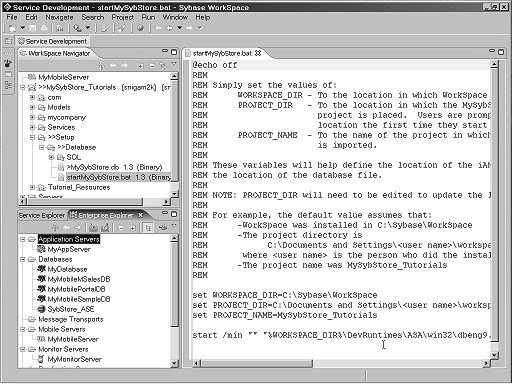Click Go Up arrow in Enterprise Explorer toolbar

[55, 228]
